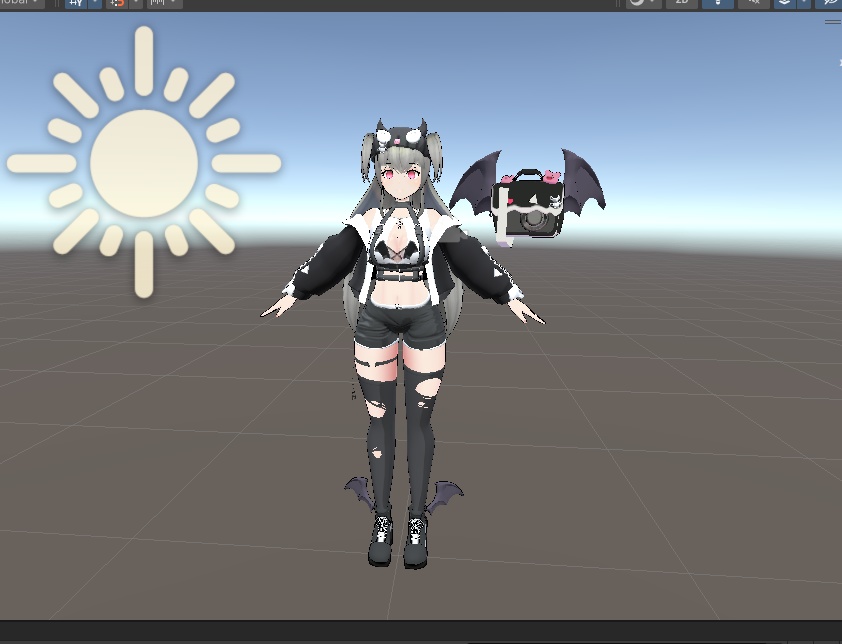Select the scene lighting bulb icon
The height and width of the screenshot is (644, 842).
(x=718, y=3)
